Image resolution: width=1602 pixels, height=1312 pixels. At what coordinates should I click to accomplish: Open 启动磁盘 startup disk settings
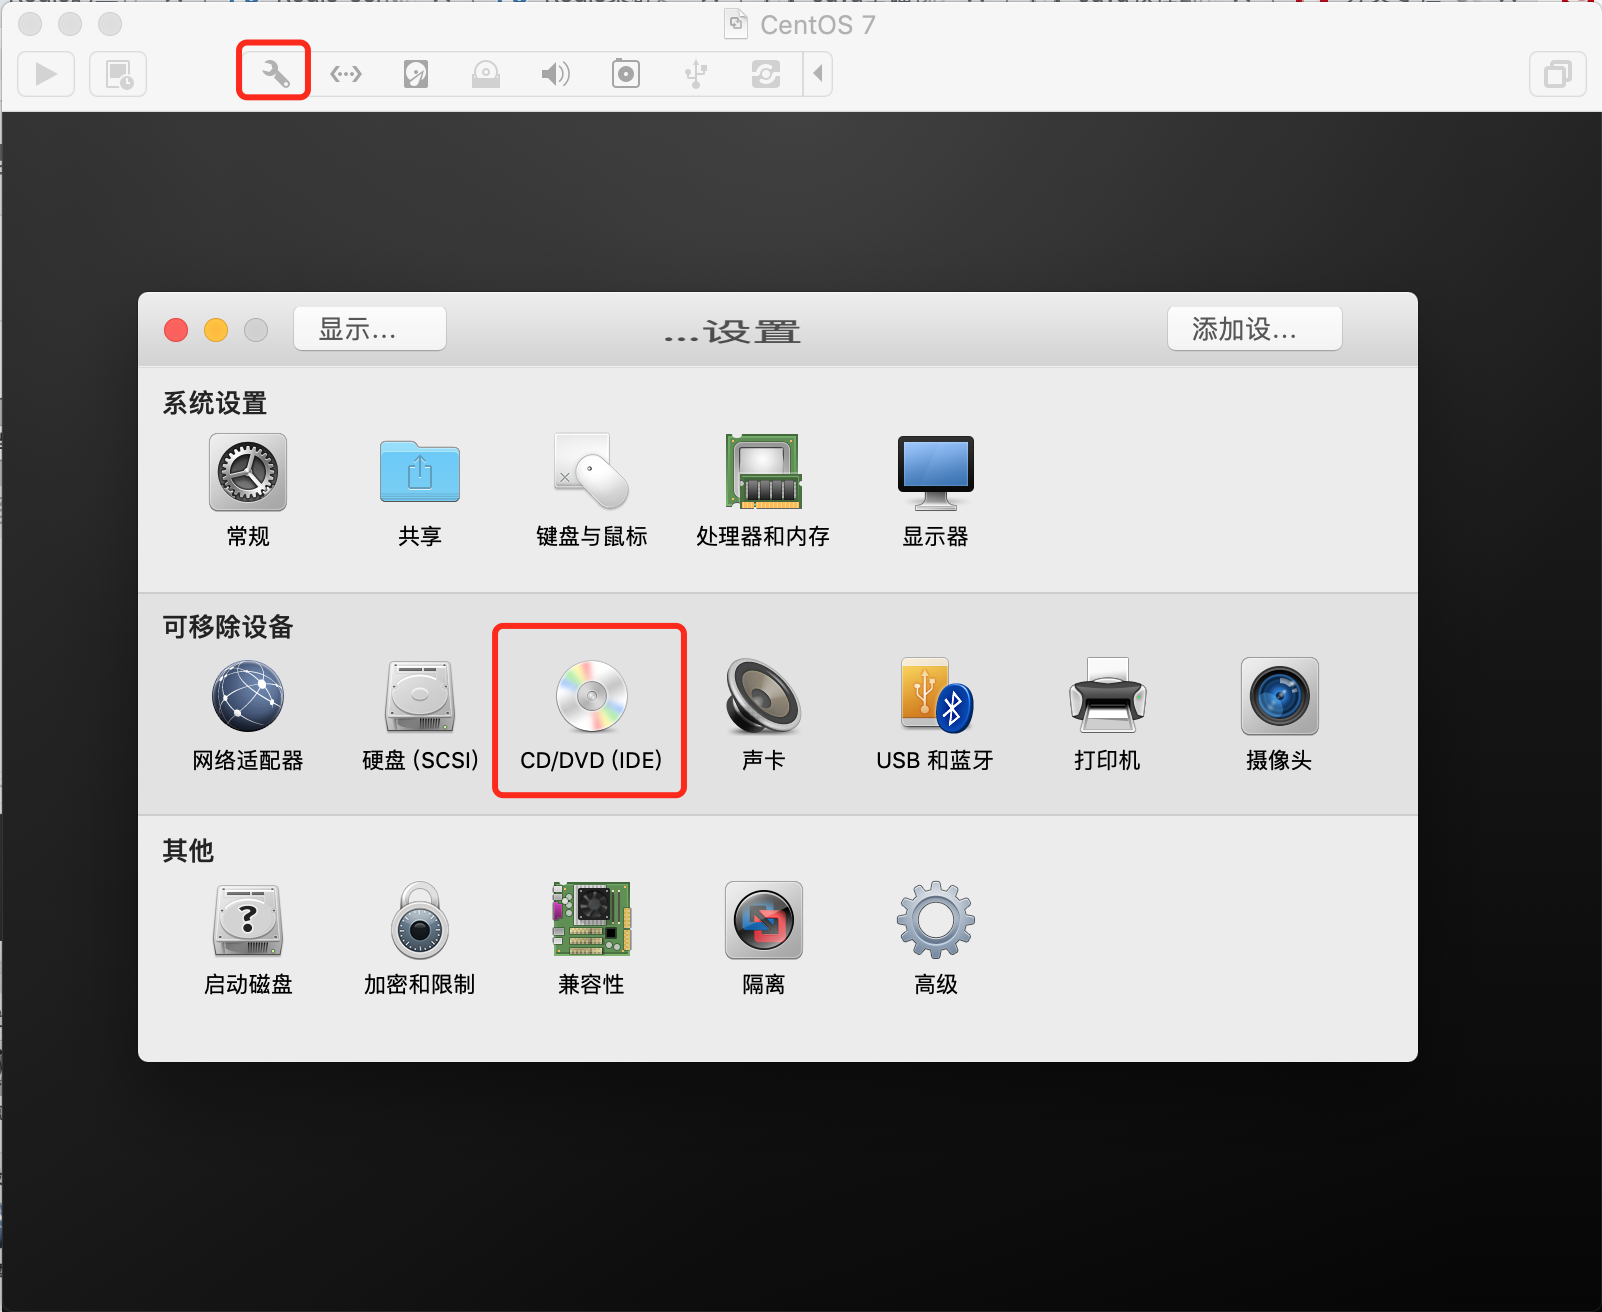click(248, 939)
